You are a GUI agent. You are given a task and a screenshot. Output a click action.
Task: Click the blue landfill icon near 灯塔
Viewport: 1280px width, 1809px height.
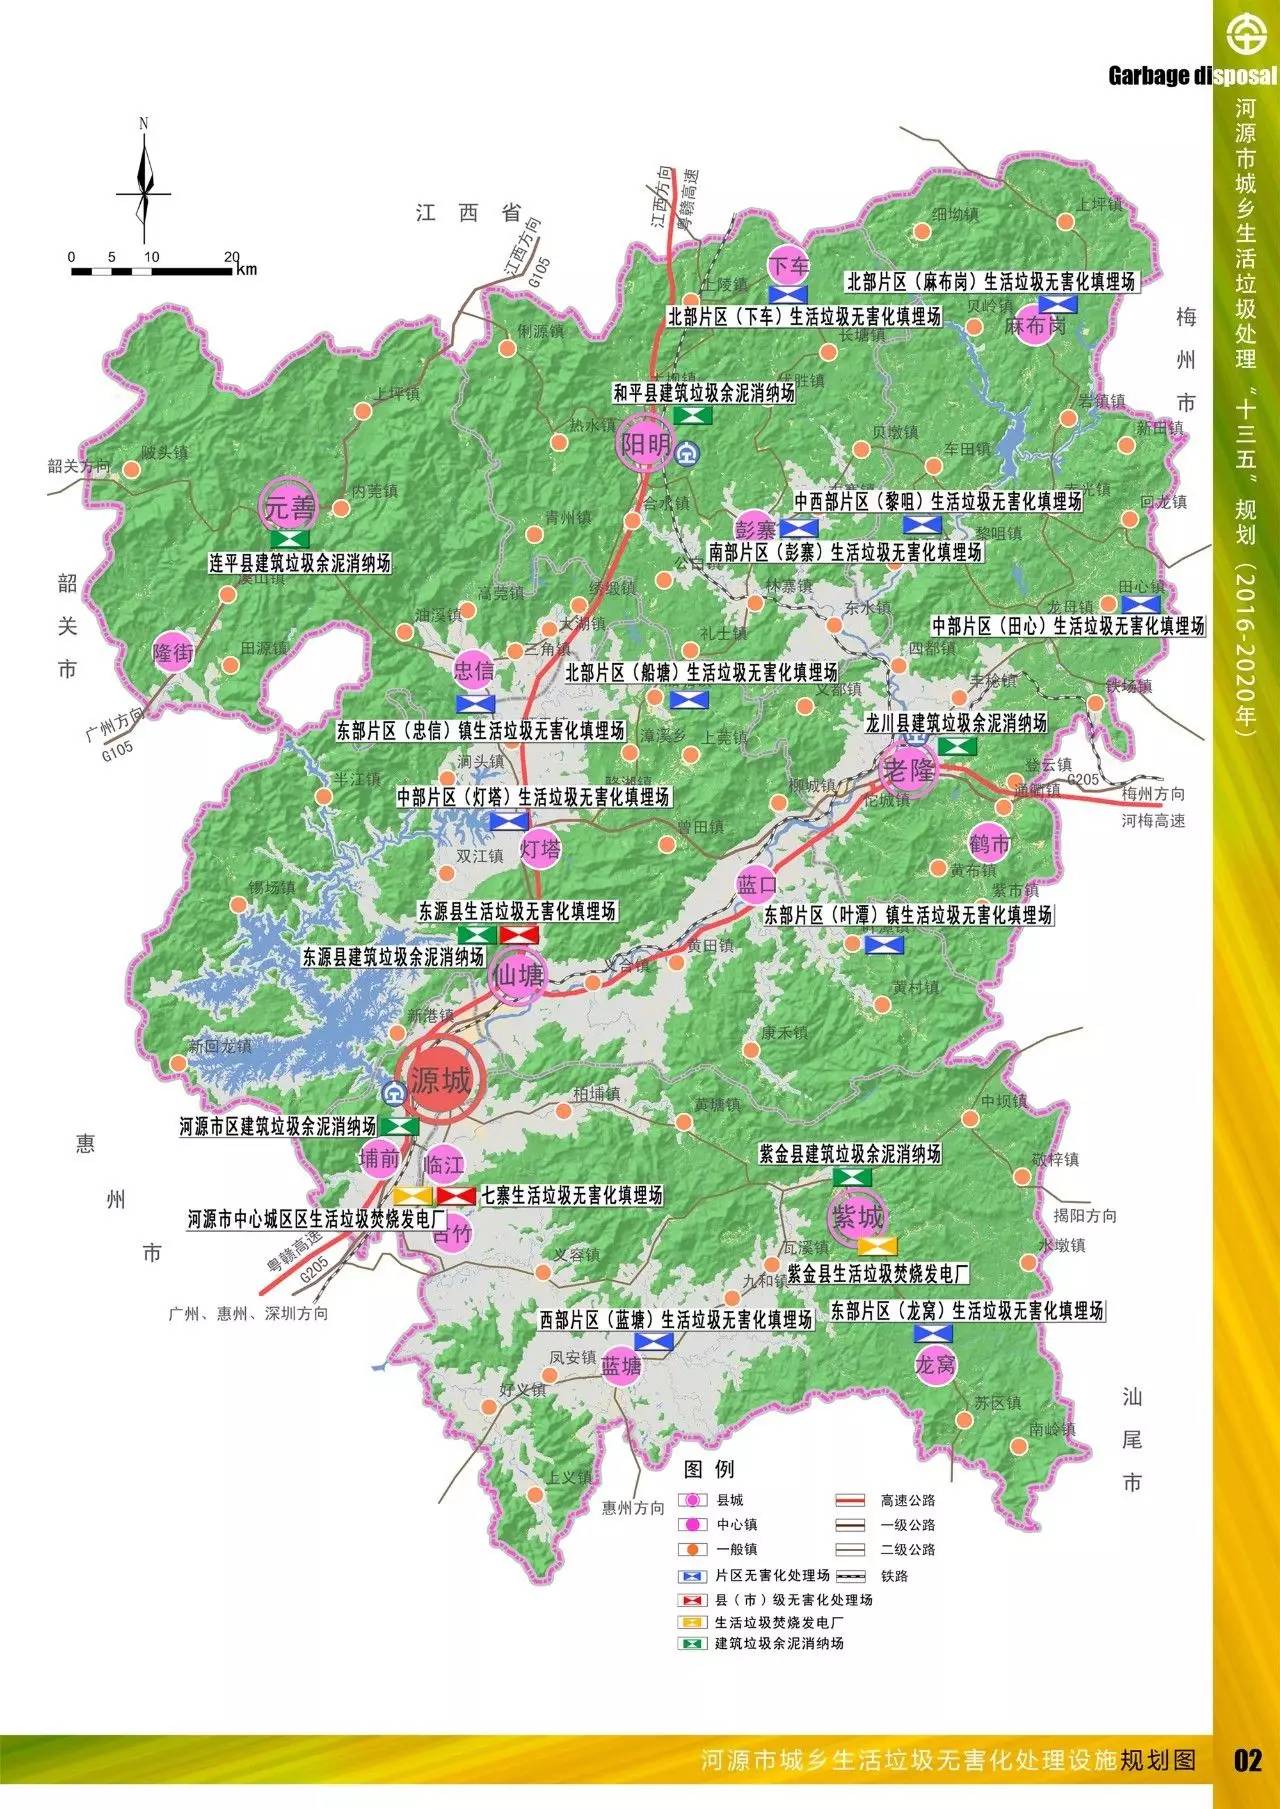pyautogui.click(x=509, y=821)
